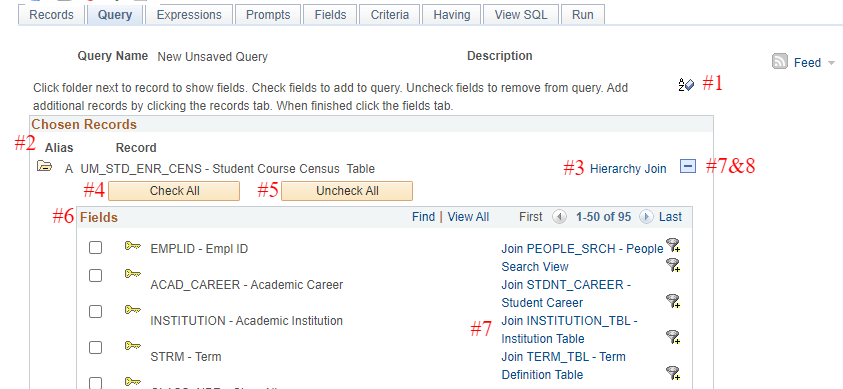Open the Feed dropdown arrow

pos(831,63)
